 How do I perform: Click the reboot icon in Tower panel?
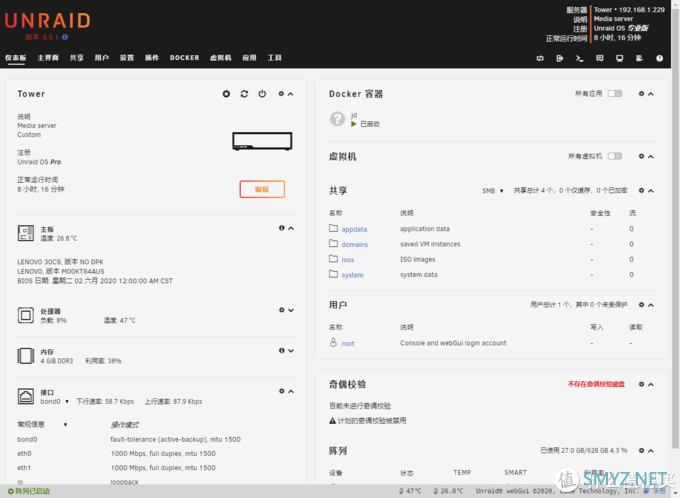tap(244, 94)
